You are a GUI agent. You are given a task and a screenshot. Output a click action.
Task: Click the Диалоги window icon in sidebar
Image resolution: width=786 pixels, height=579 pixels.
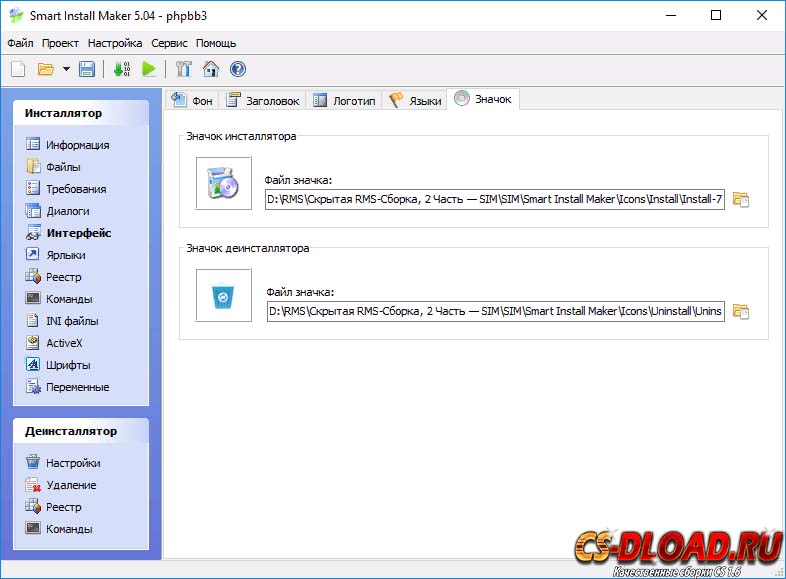[x=33, y=210]
